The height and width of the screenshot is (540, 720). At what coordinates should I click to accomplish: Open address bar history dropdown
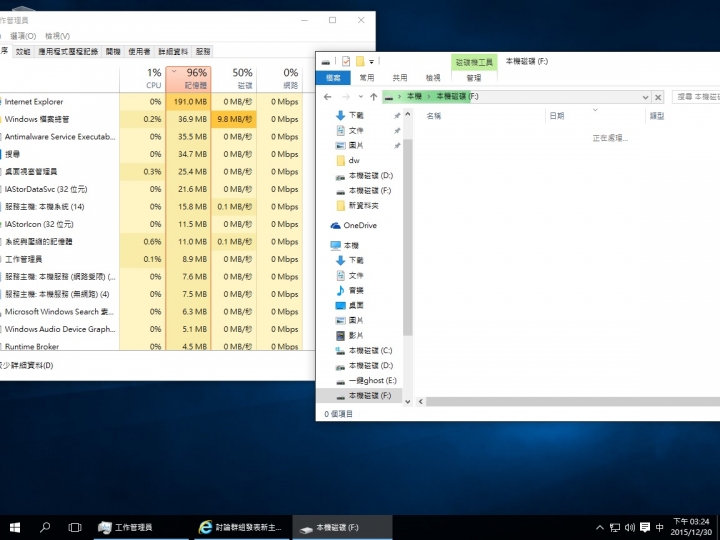[645, 97]
